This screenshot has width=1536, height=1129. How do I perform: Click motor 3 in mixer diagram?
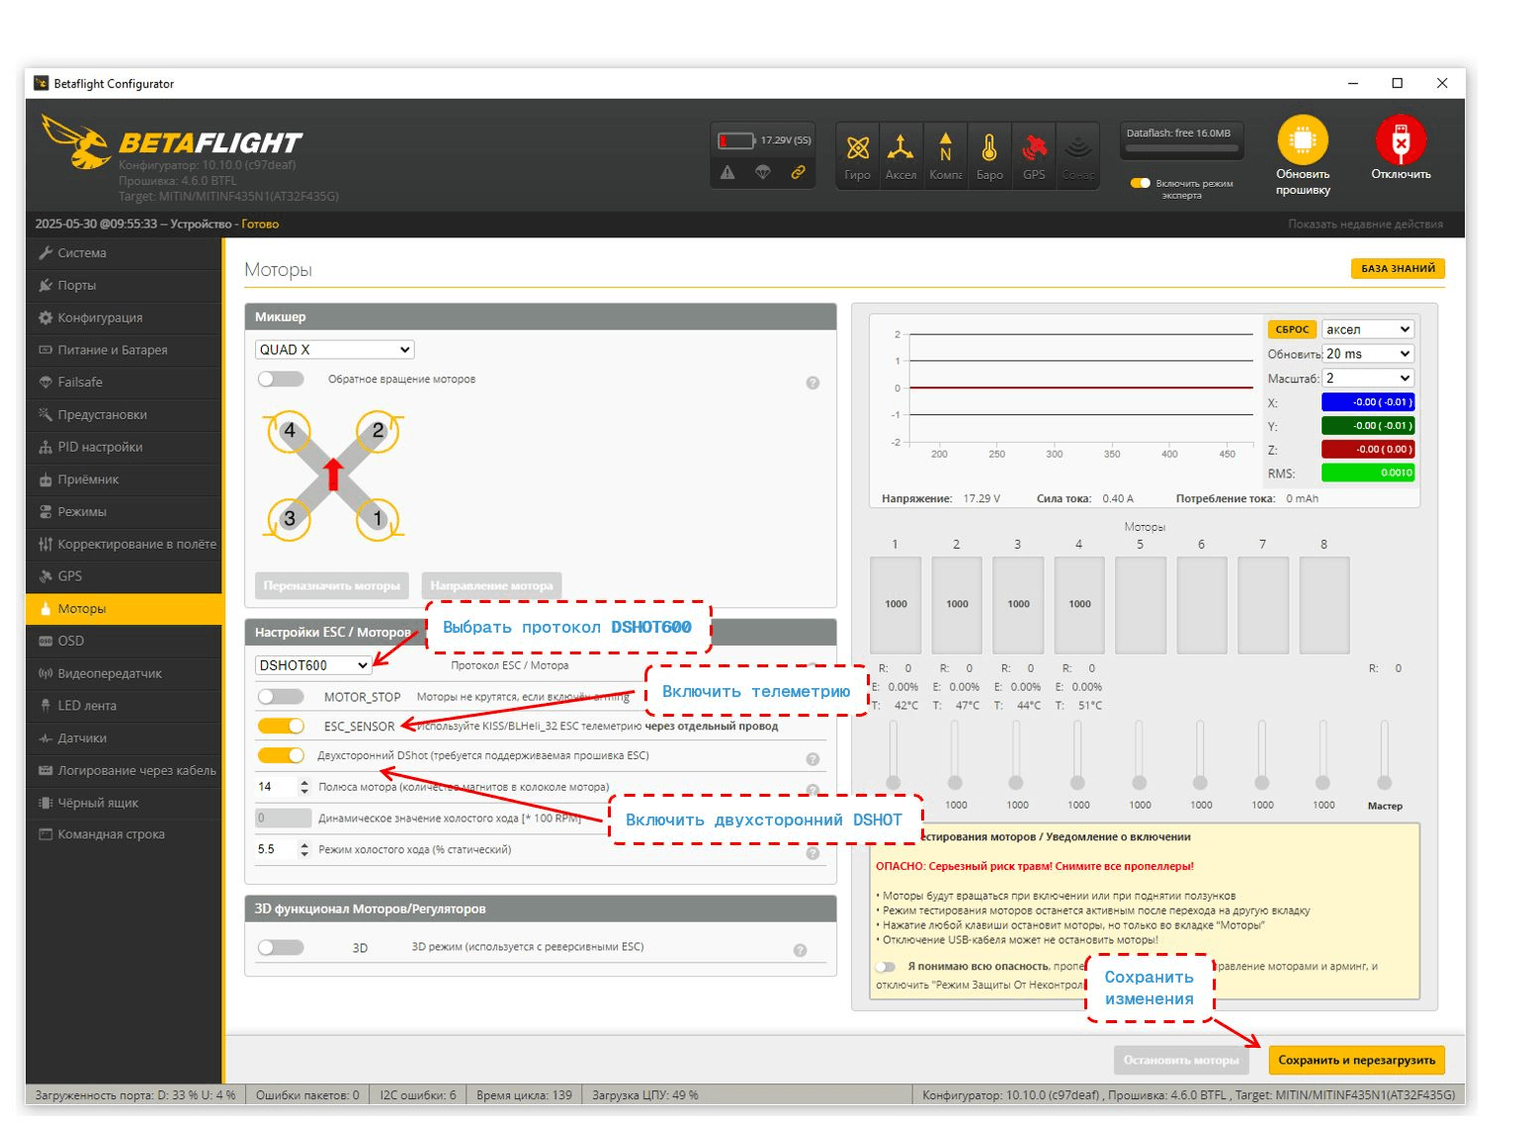[x=289, y=519]
